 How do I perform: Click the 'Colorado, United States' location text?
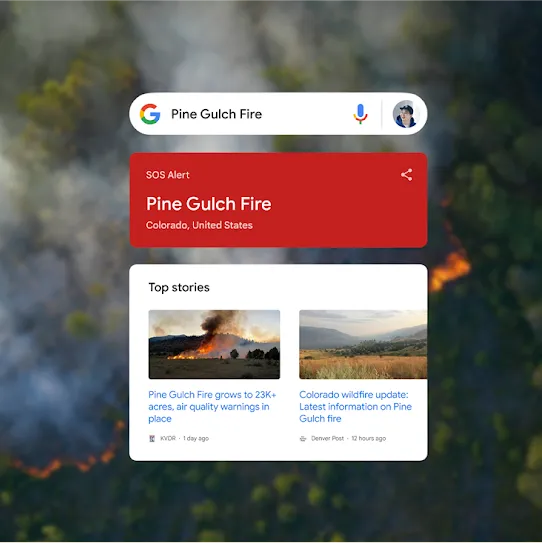tap(199, 225)
